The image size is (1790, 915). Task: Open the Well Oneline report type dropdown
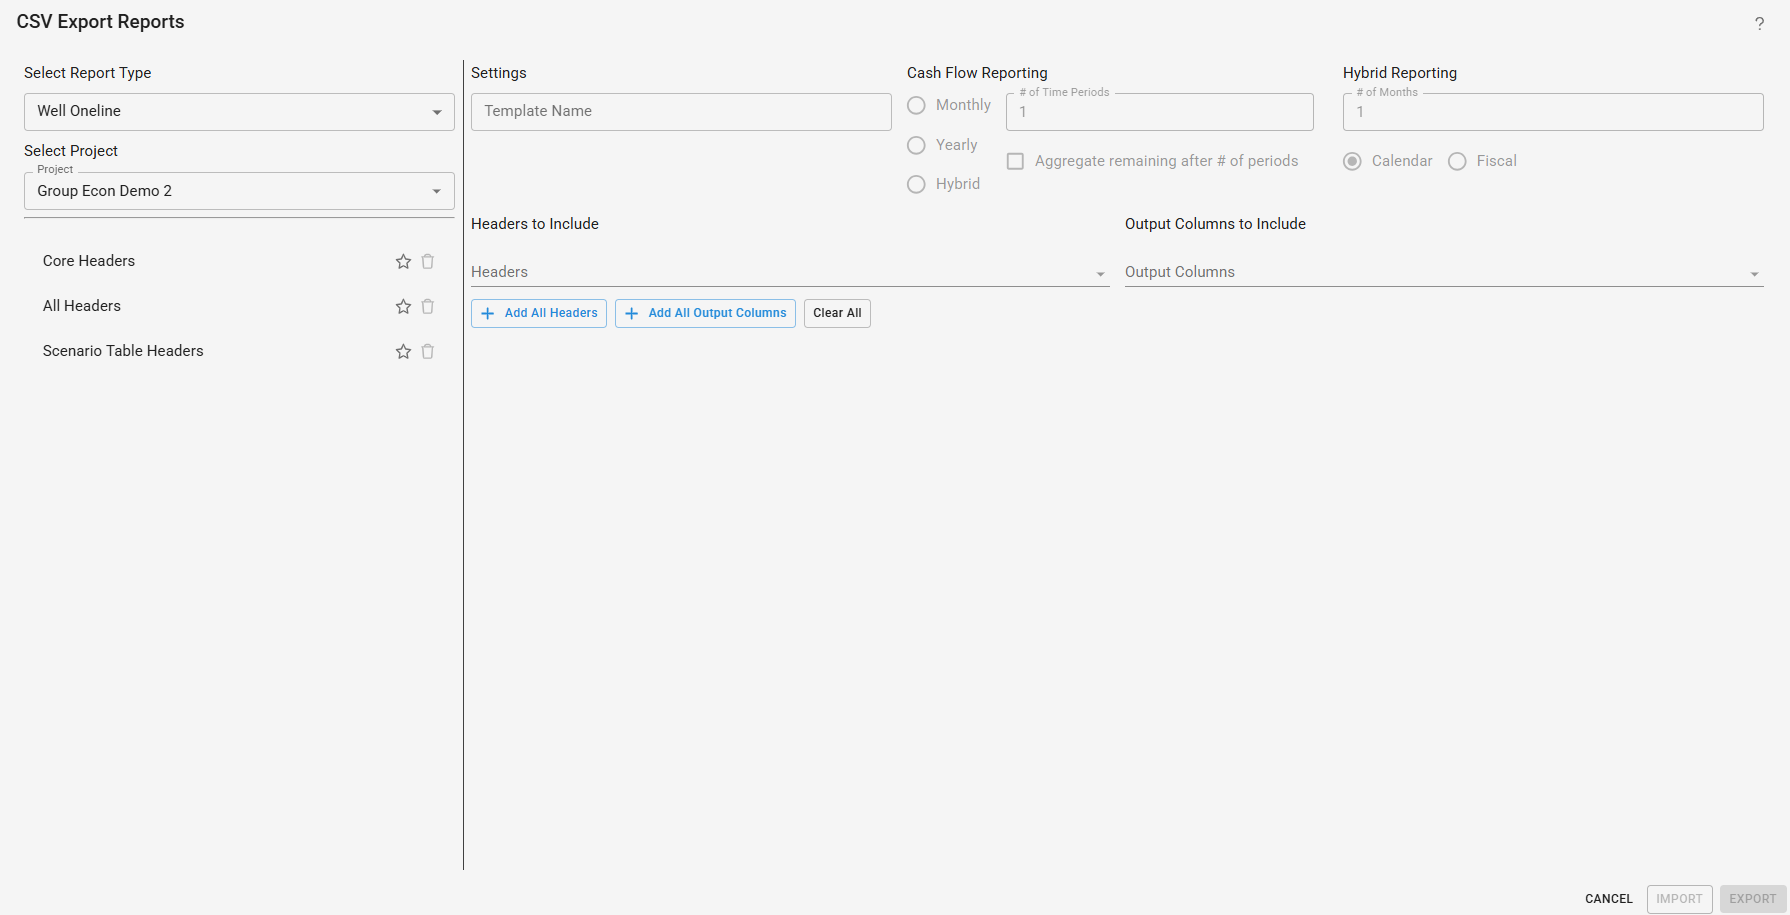(x=239, y=112)
